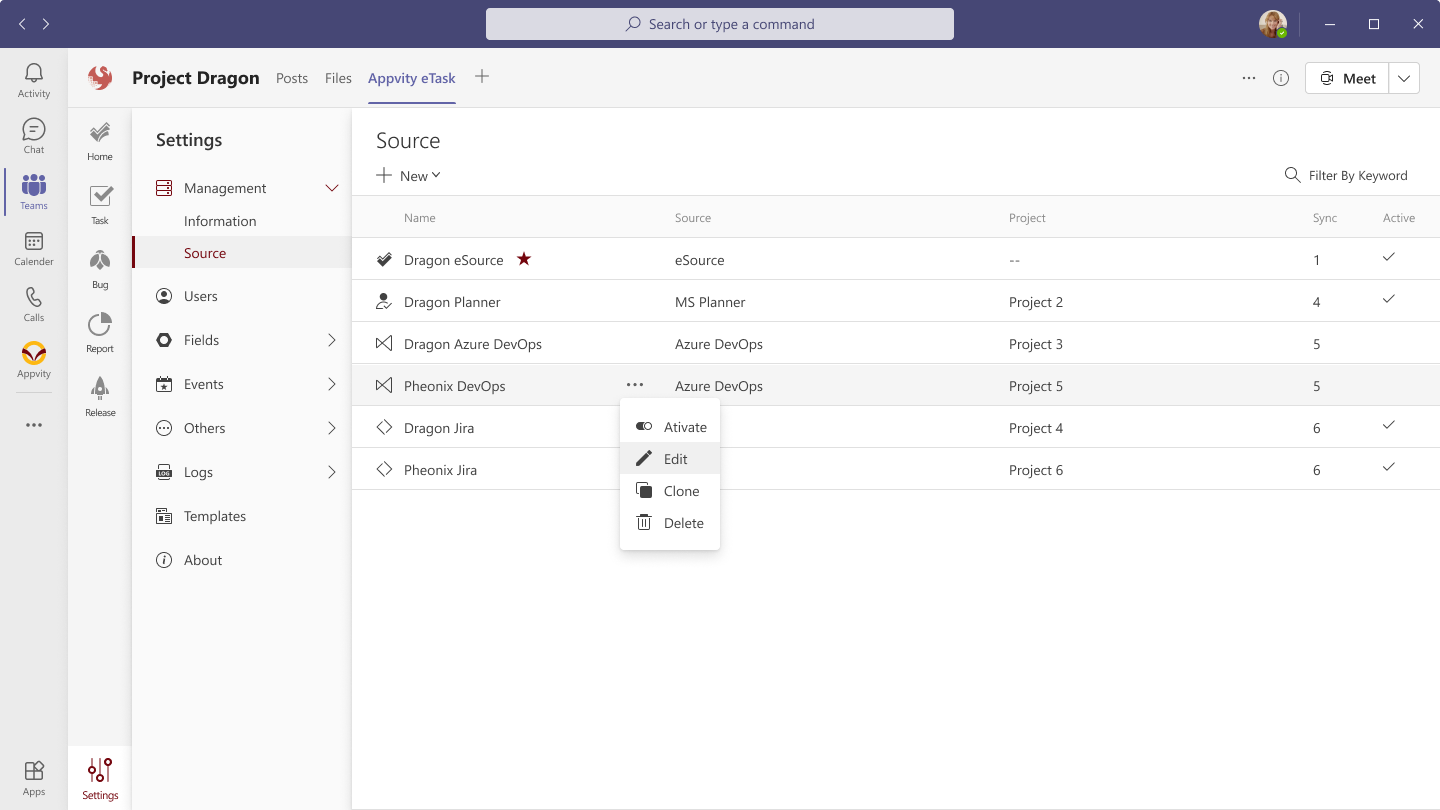Go to the Release rocket icon
Image resolution: width=1440 pixels, height=810 pixels.
pos(100,397)
